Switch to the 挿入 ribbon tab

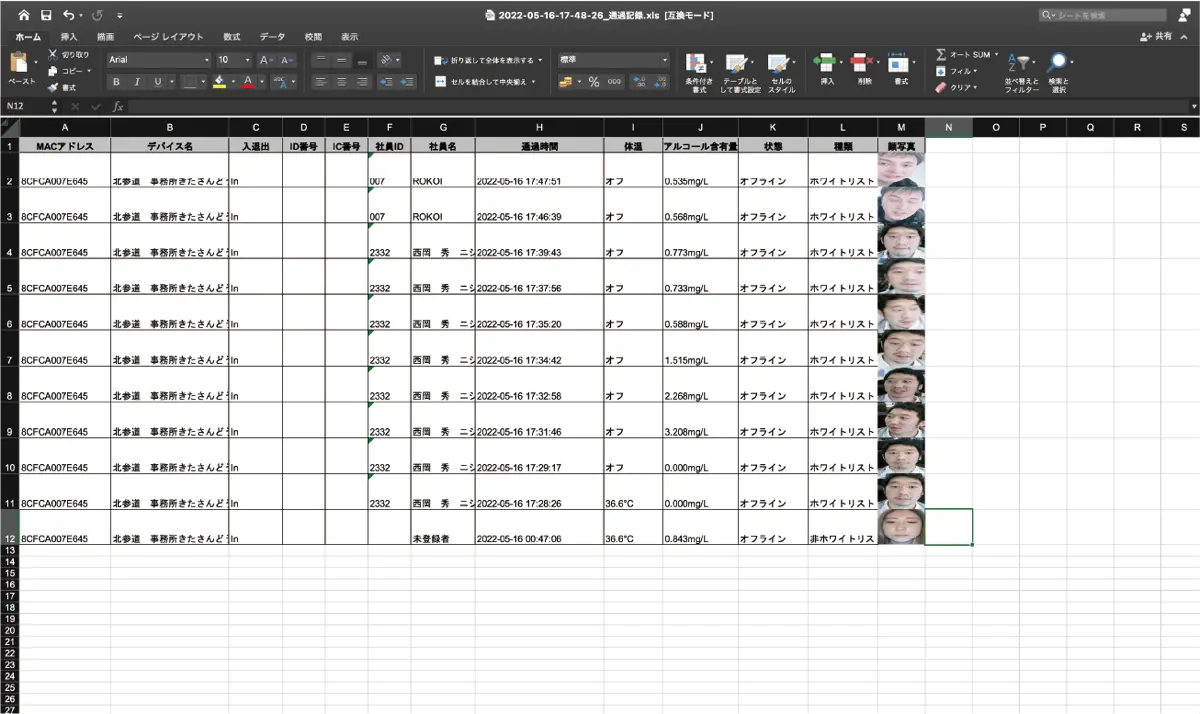coord(69,36)
